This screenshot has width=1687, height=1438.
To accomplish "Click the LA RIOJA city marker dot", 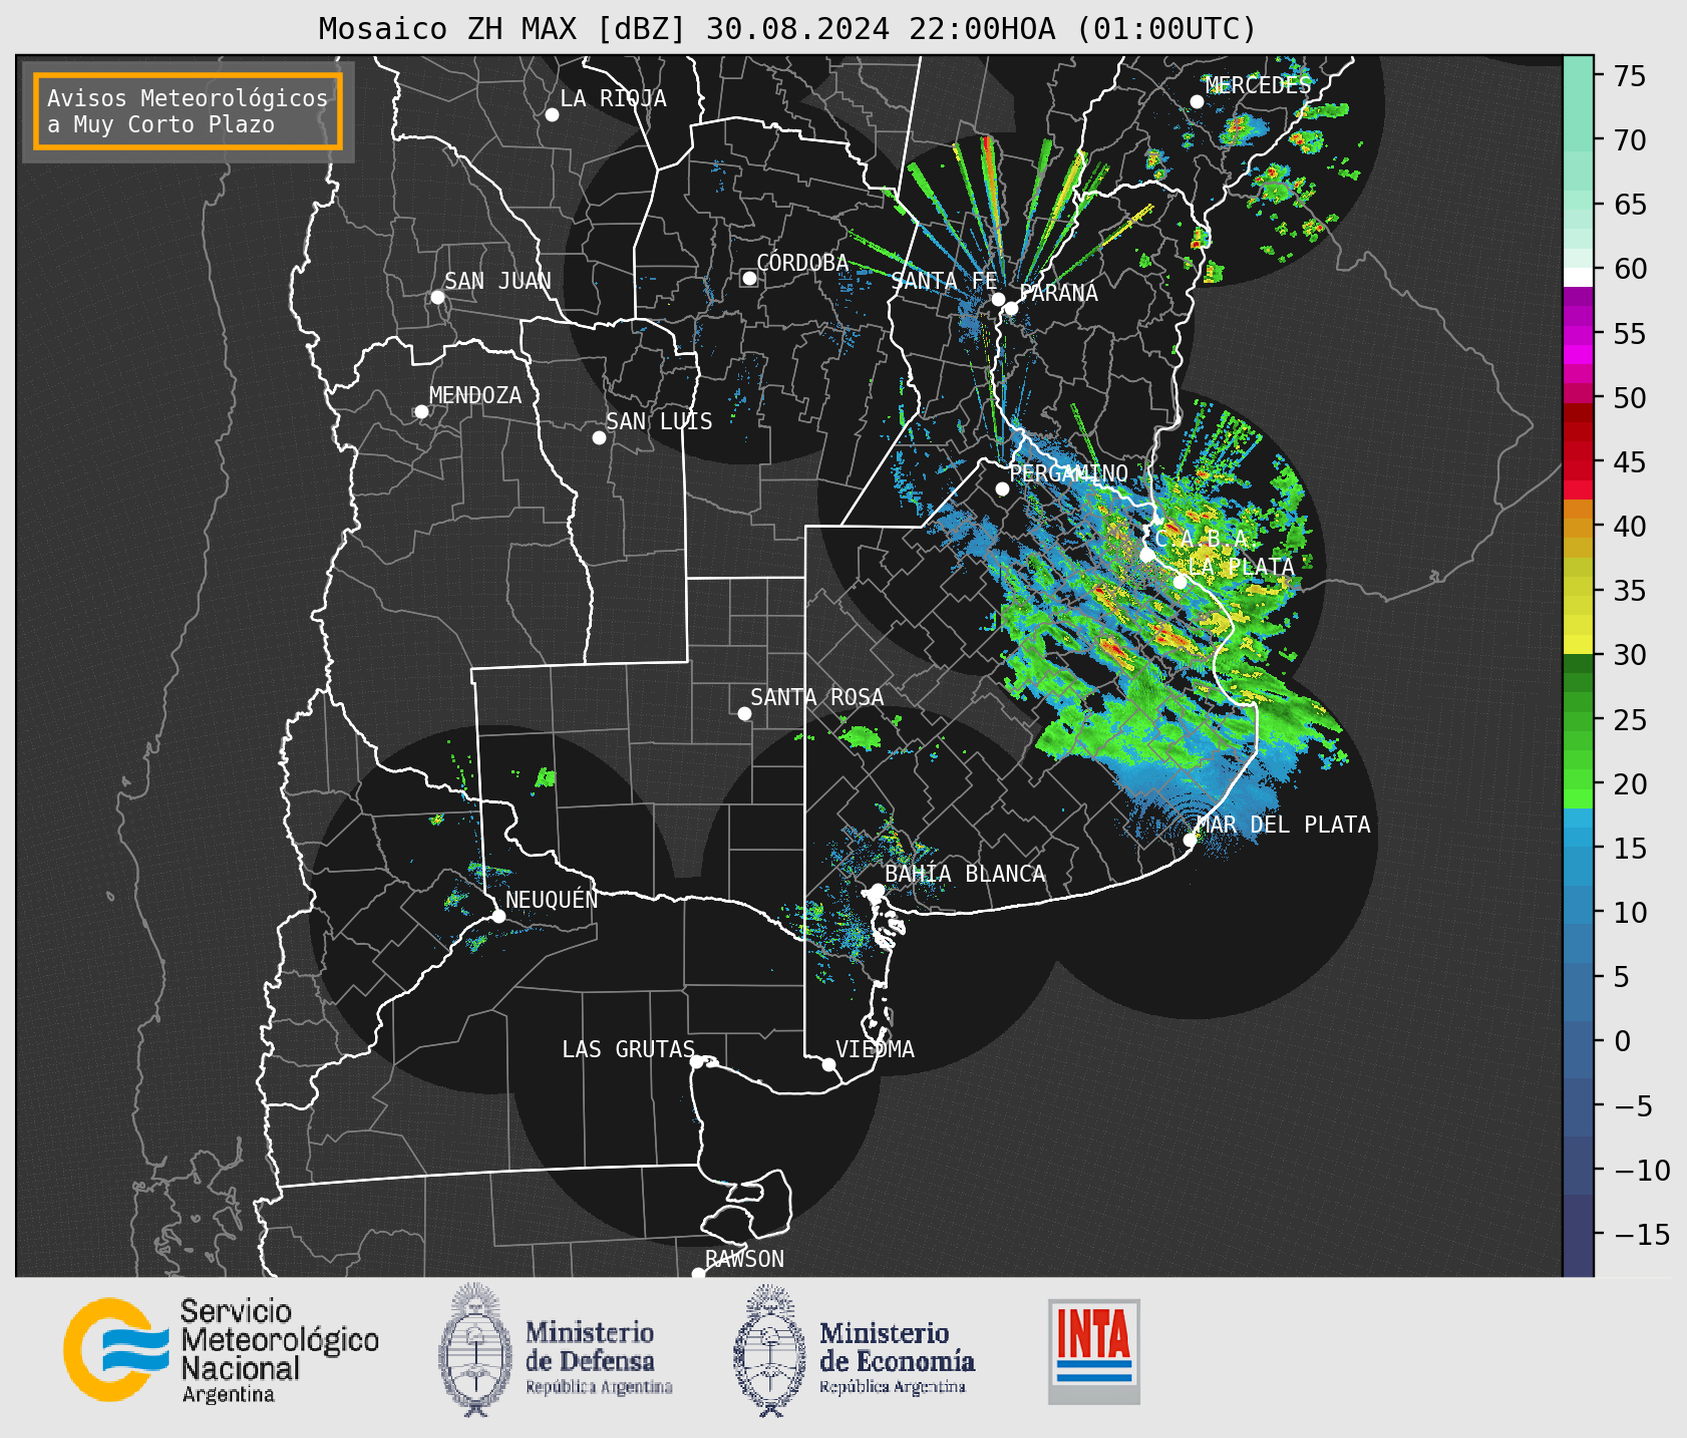I will coord(552,115).
